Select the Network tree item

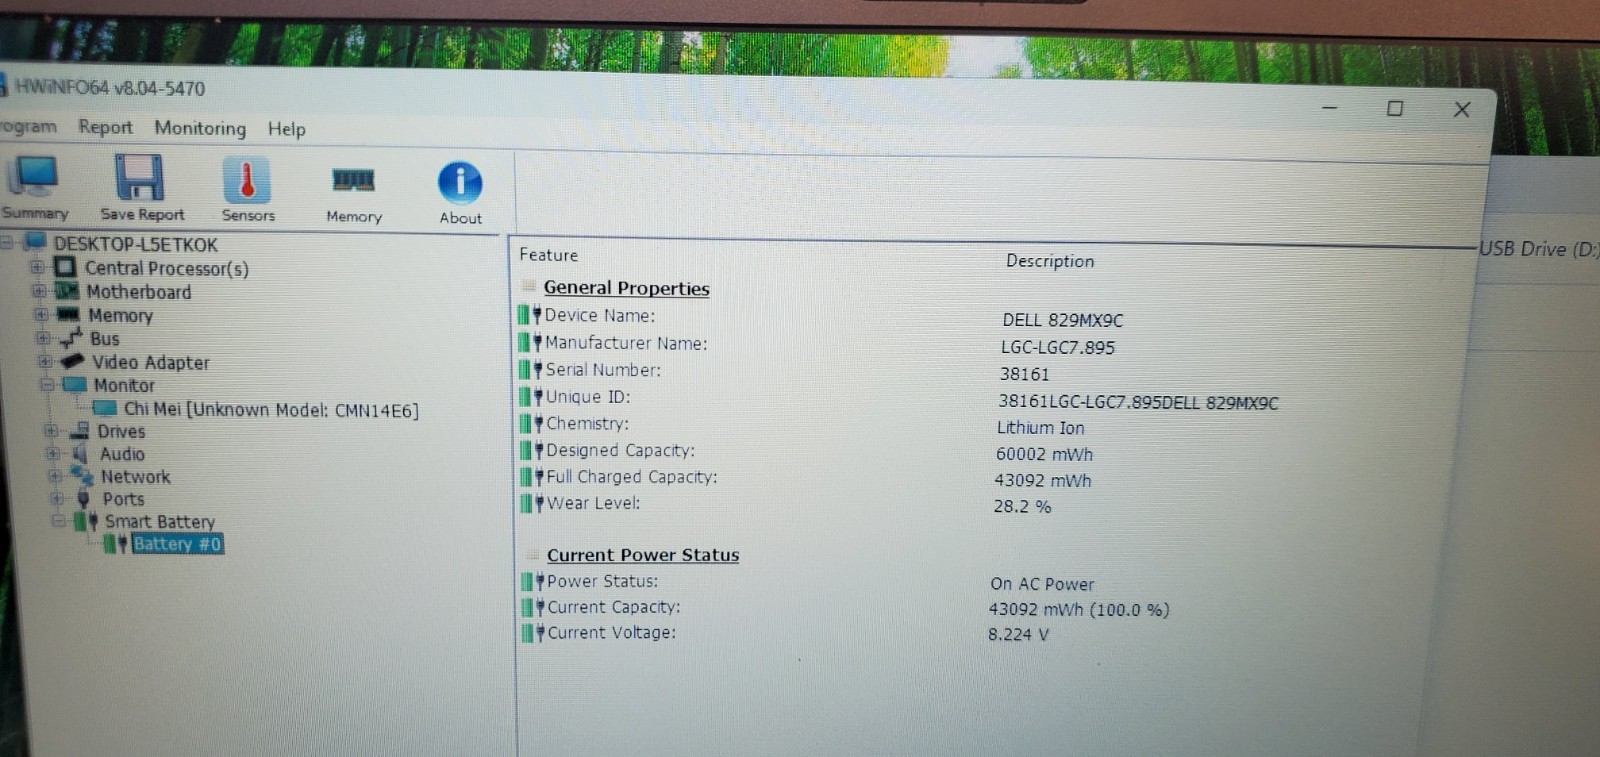pyautogui.click(x=135, y=477)
